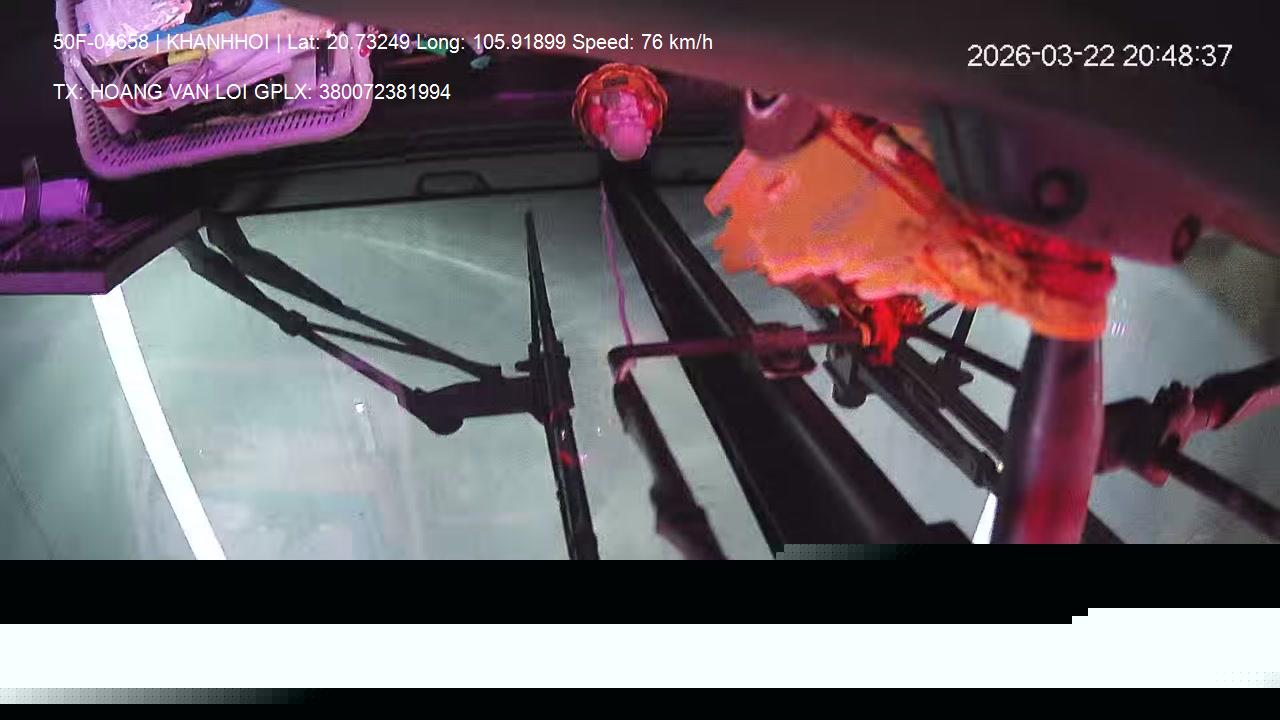
Task: Click the time 20:48:37 in timestamp
Action: point(1177,56)
